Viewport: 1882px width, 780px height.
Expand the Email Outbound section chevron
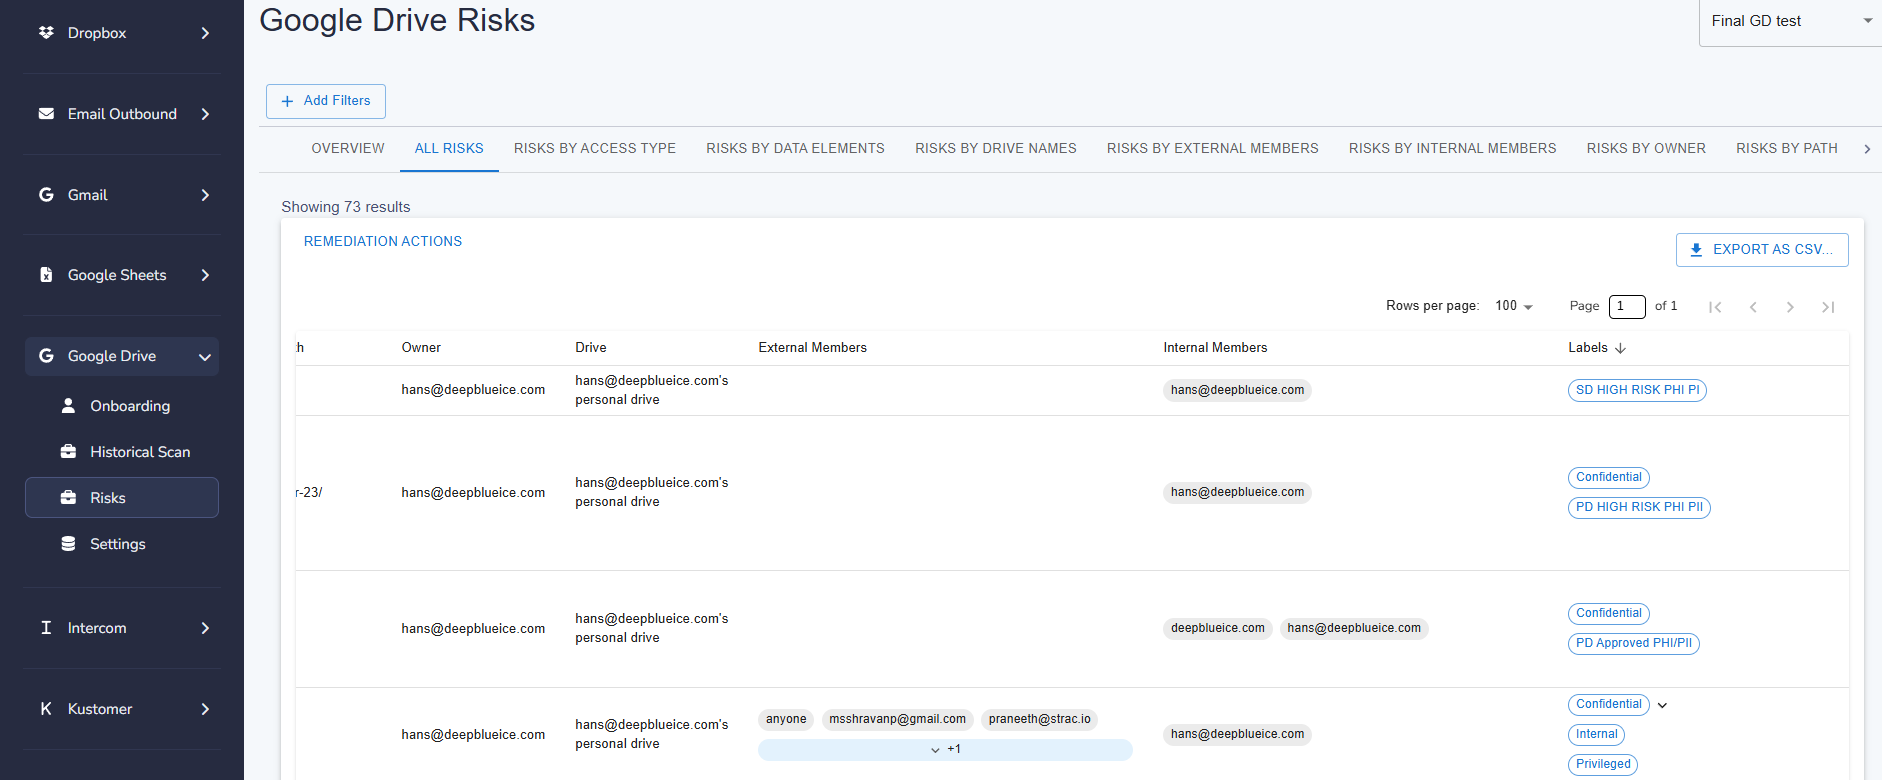click(x=205, y=114)
